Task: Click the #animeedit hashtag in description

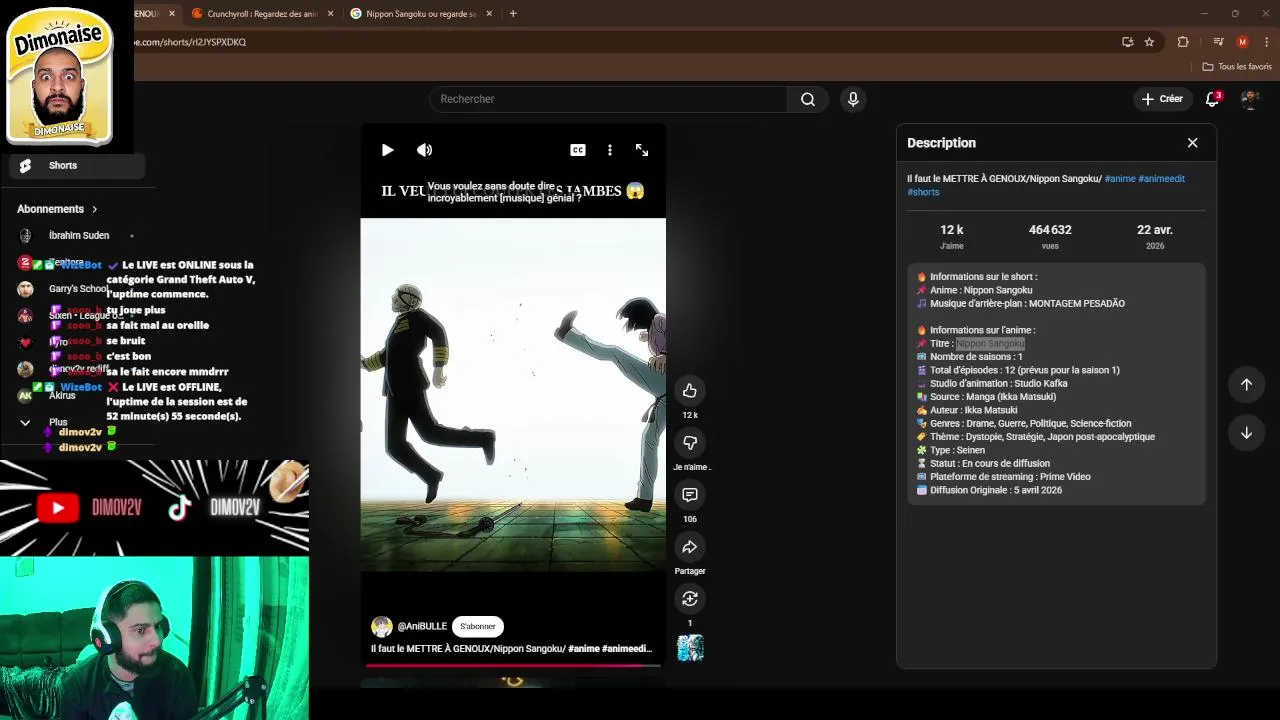Action: coord(1161,179)
